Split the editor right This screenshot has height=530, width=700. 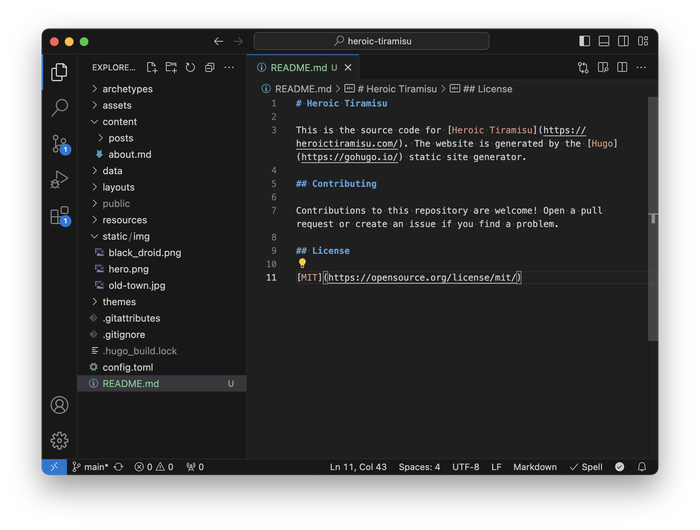[x=622, y=67]
